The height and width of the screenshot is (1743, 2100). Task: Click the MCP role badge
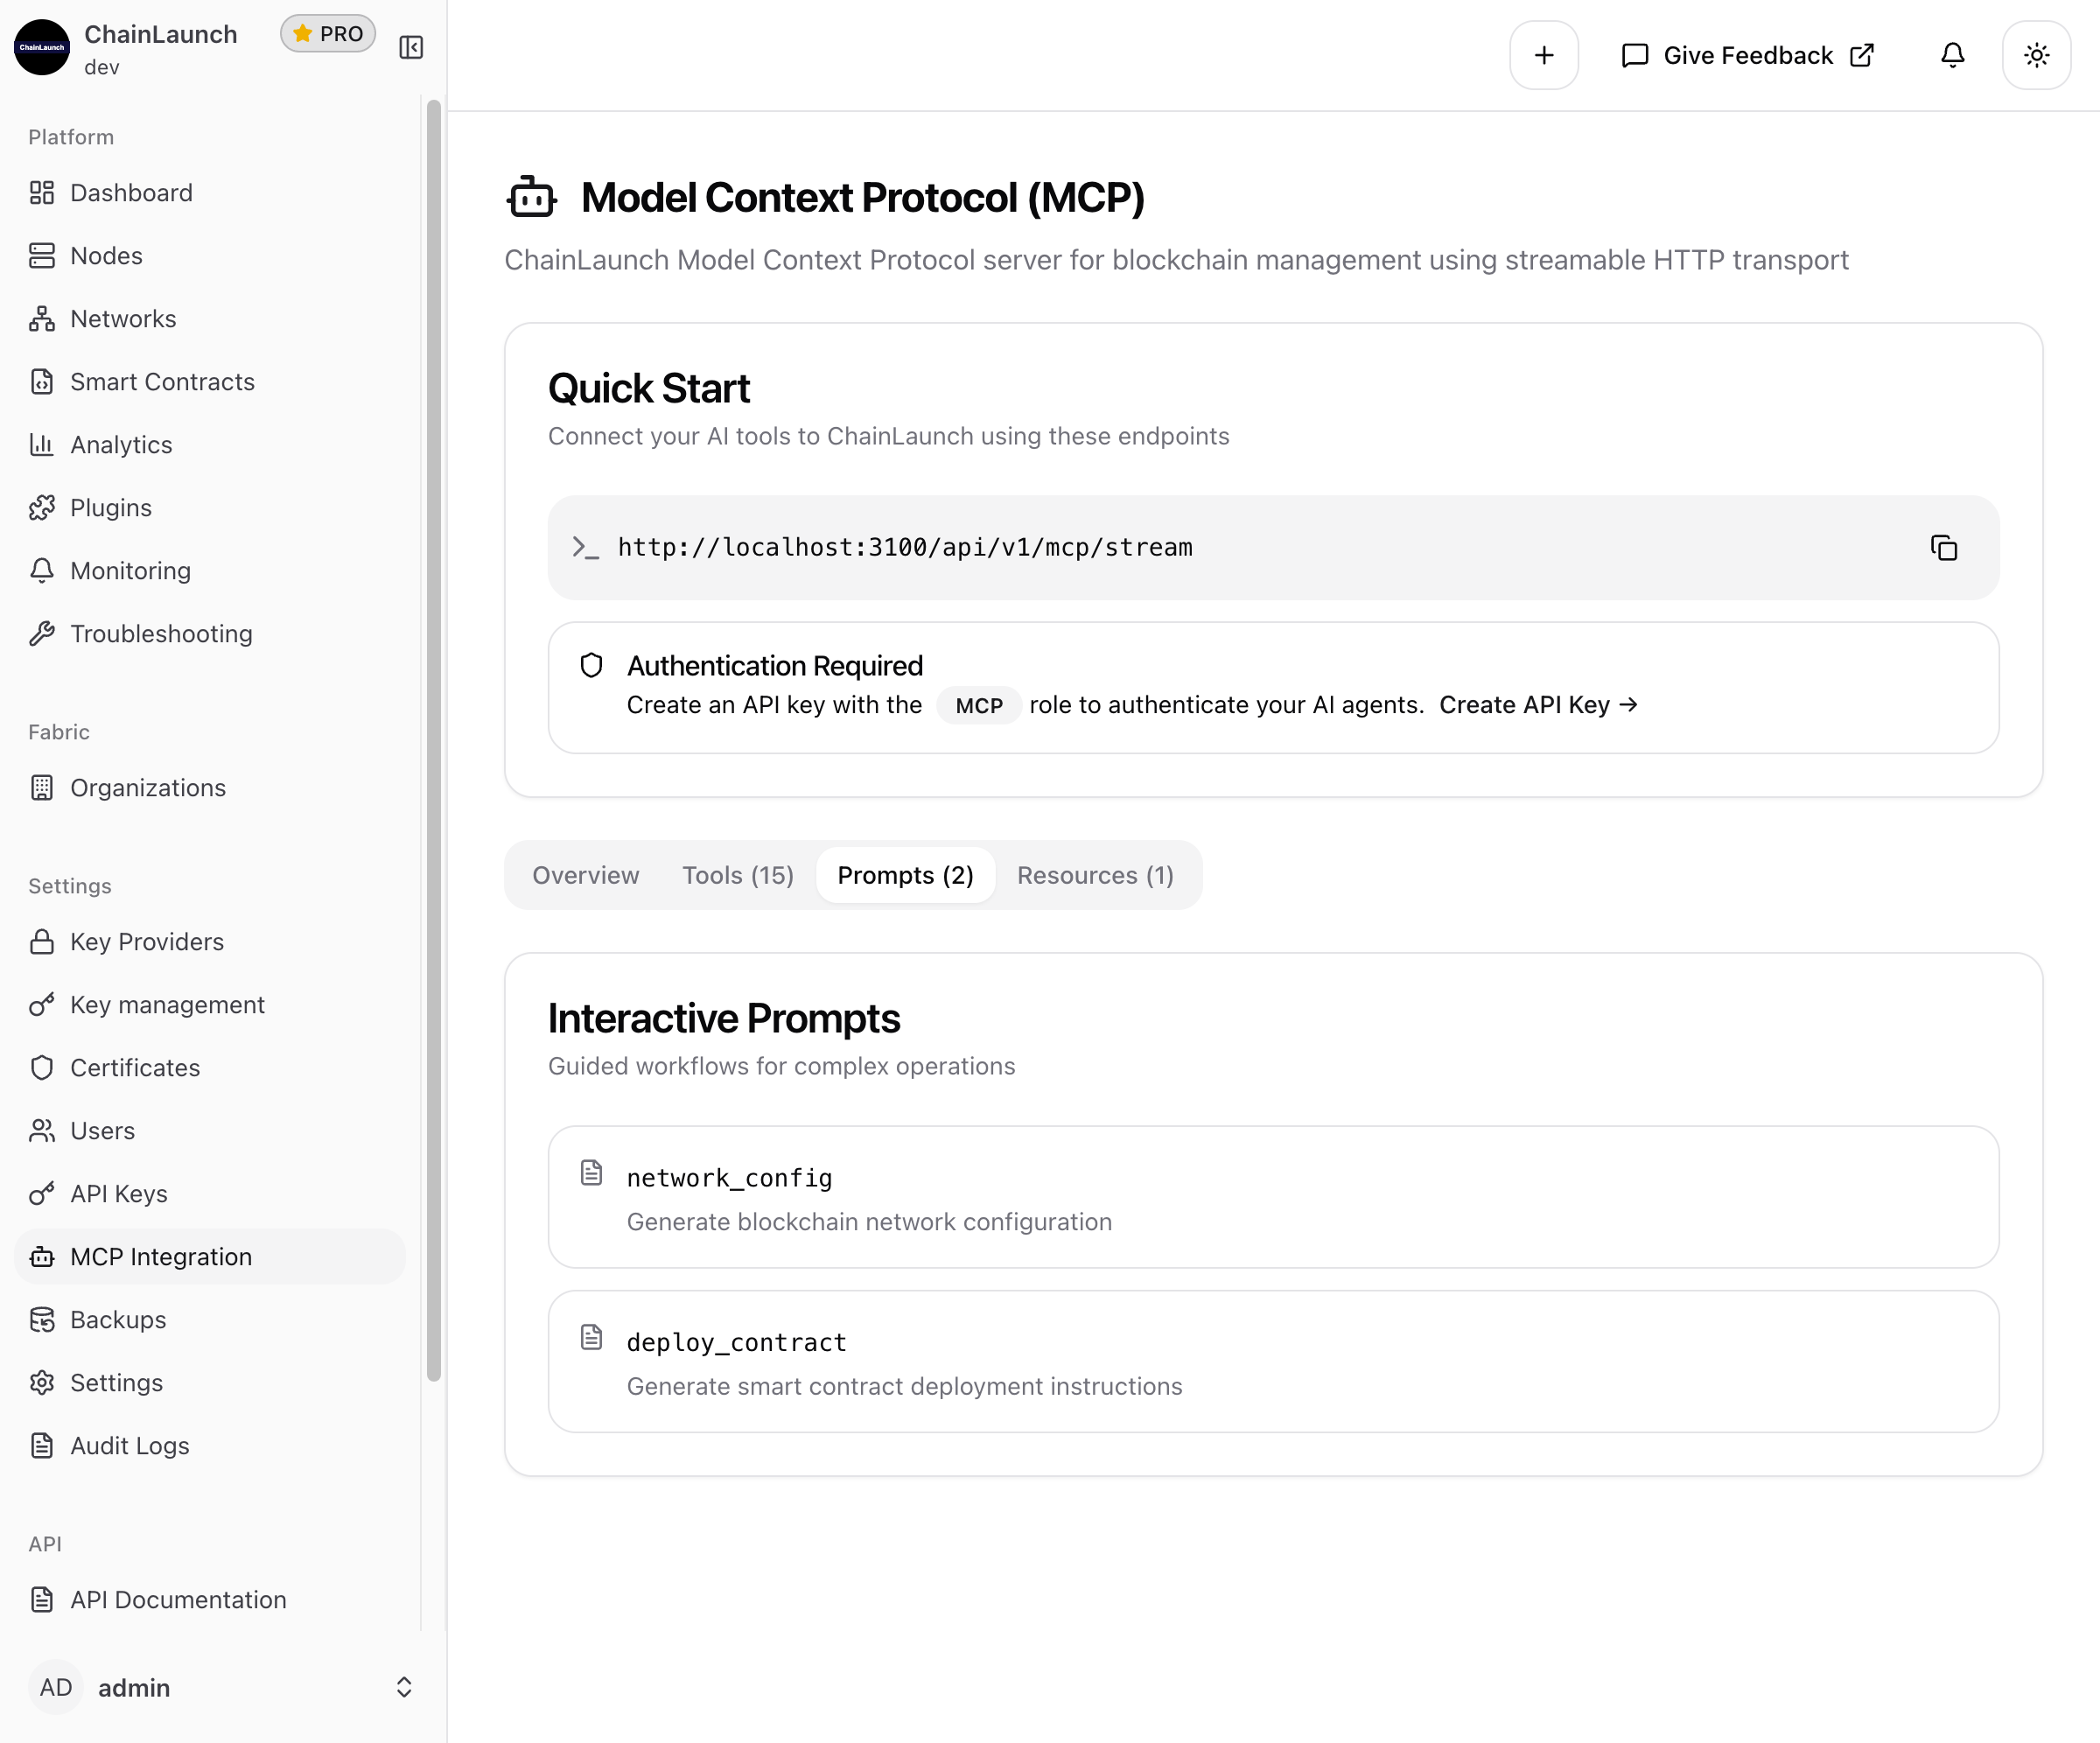click(978, 706)
